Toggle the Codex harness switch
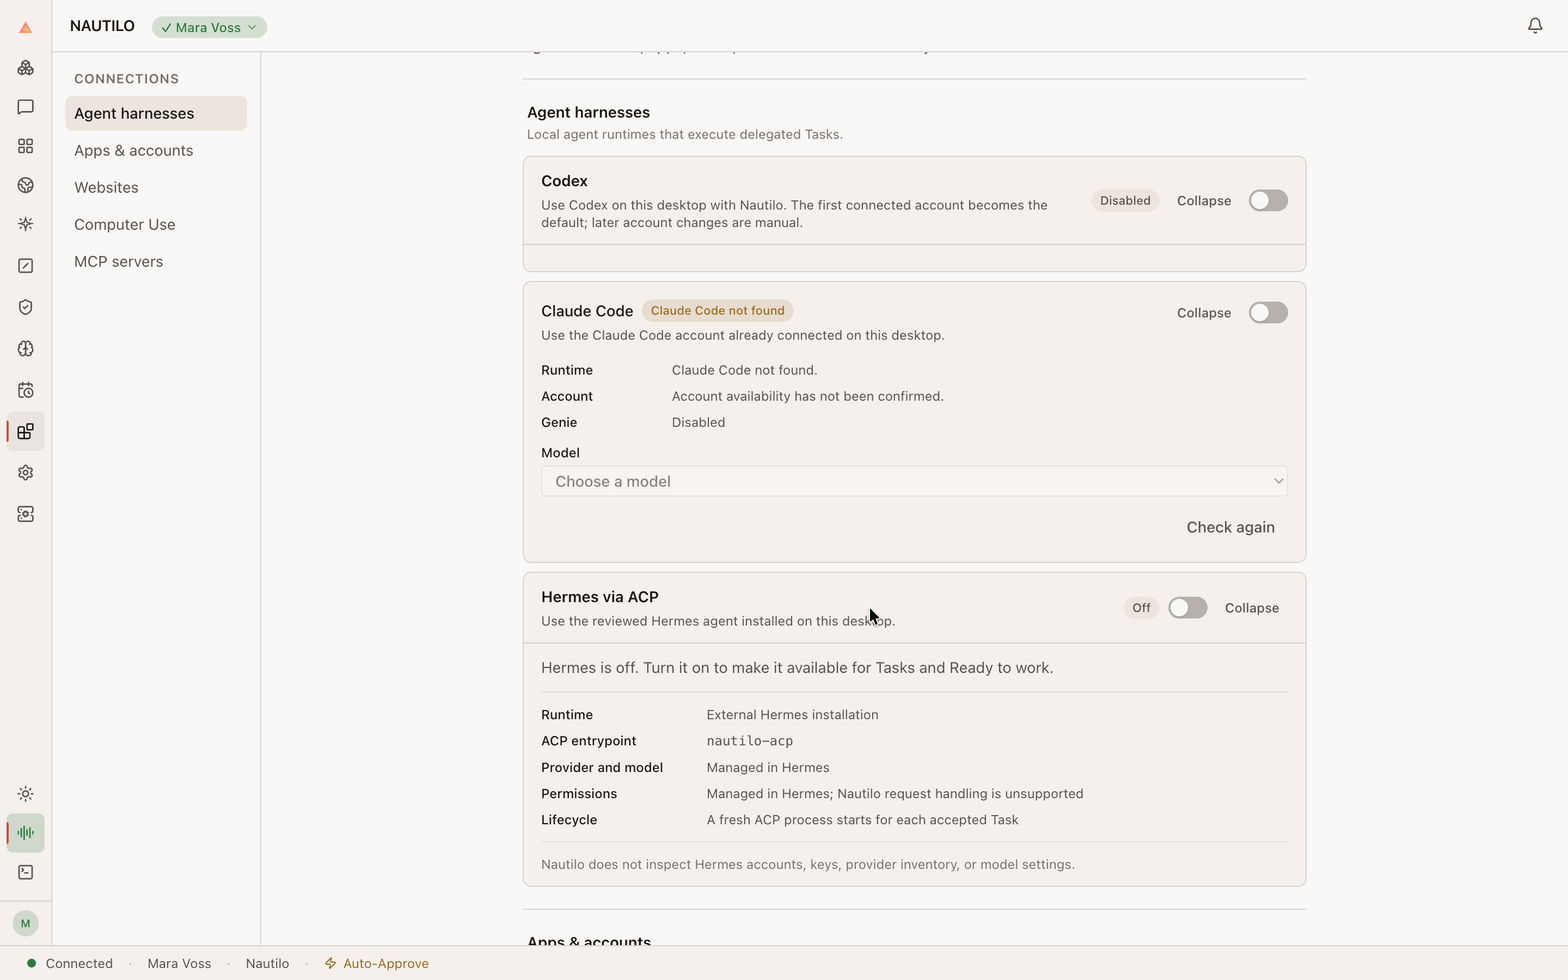The height and width of the screenshot is (980, 1568). pyautogui.click(x=1268, y=201)
